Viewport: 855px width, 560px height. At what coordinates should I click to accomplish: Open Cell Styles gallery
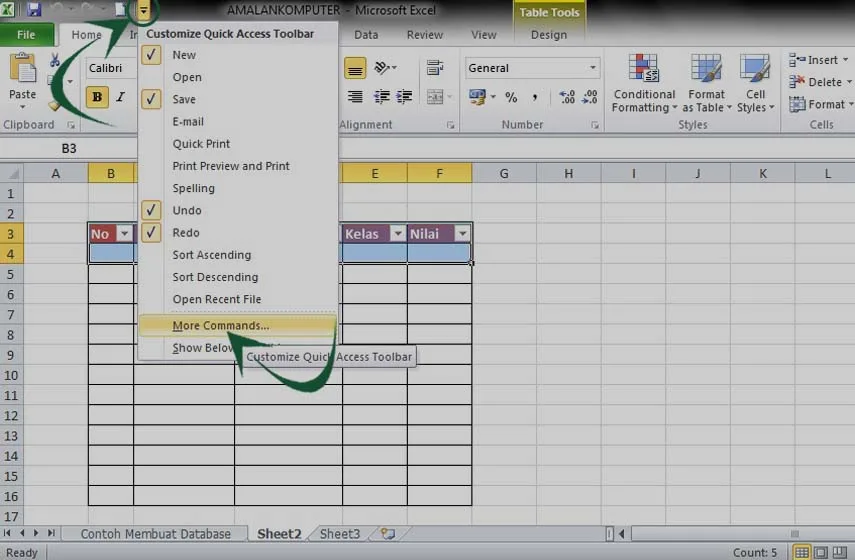click(x=755, y=83)
